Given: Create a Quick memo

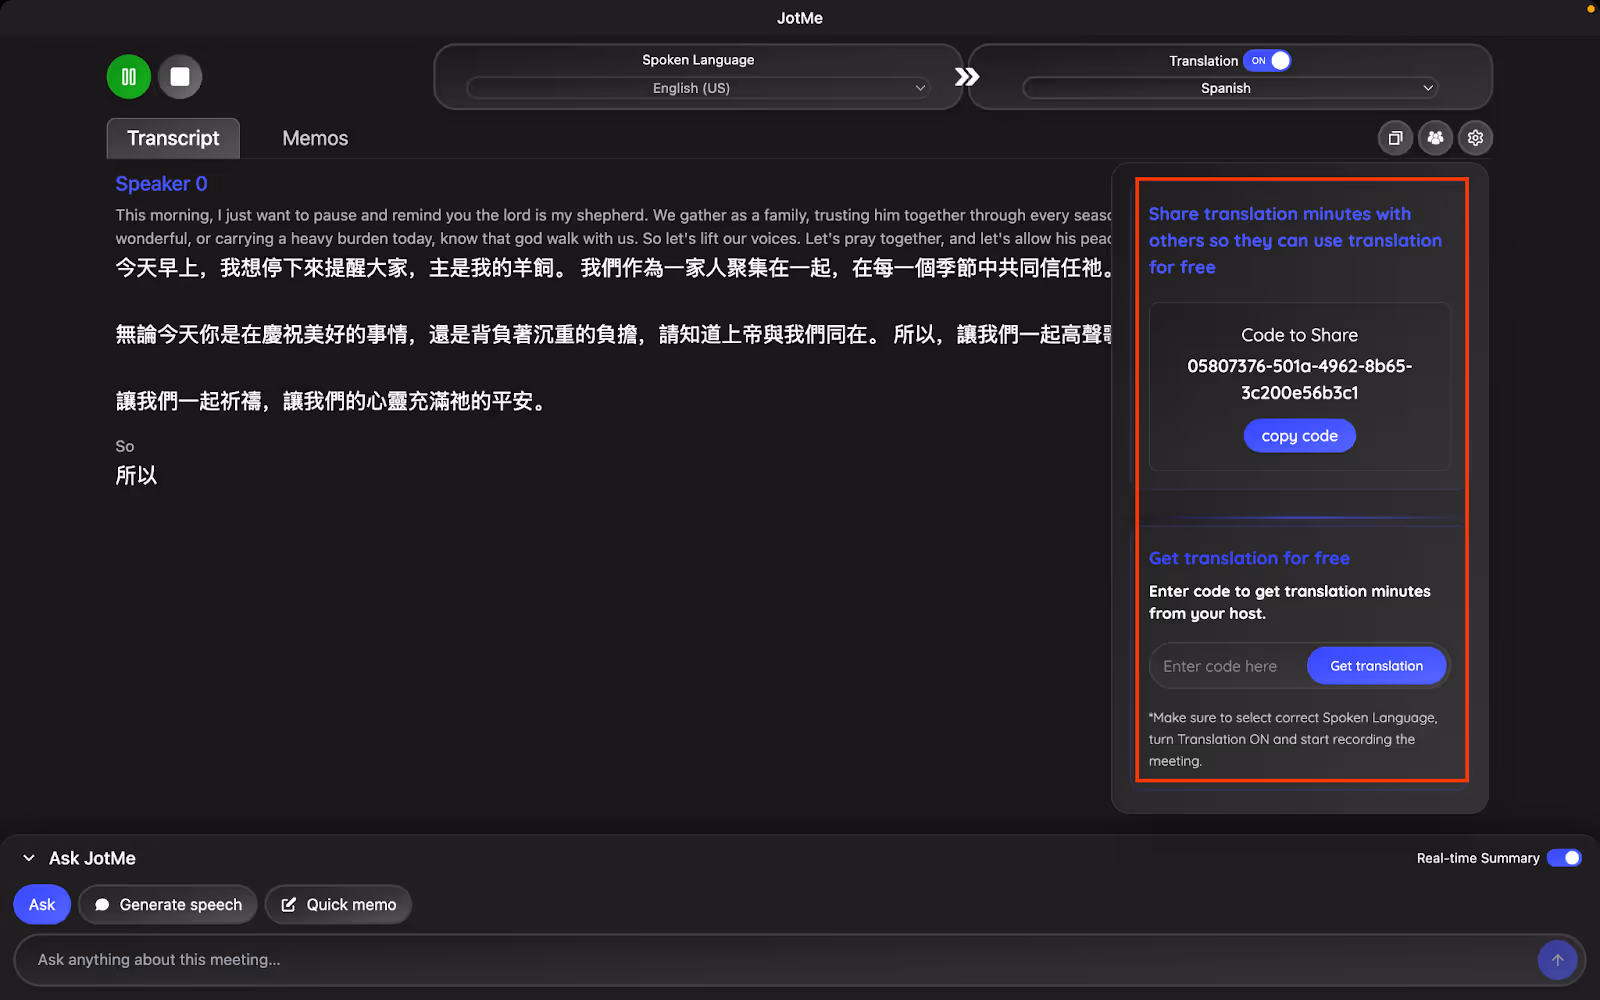Looking at the screenshot, I should 338,904.
